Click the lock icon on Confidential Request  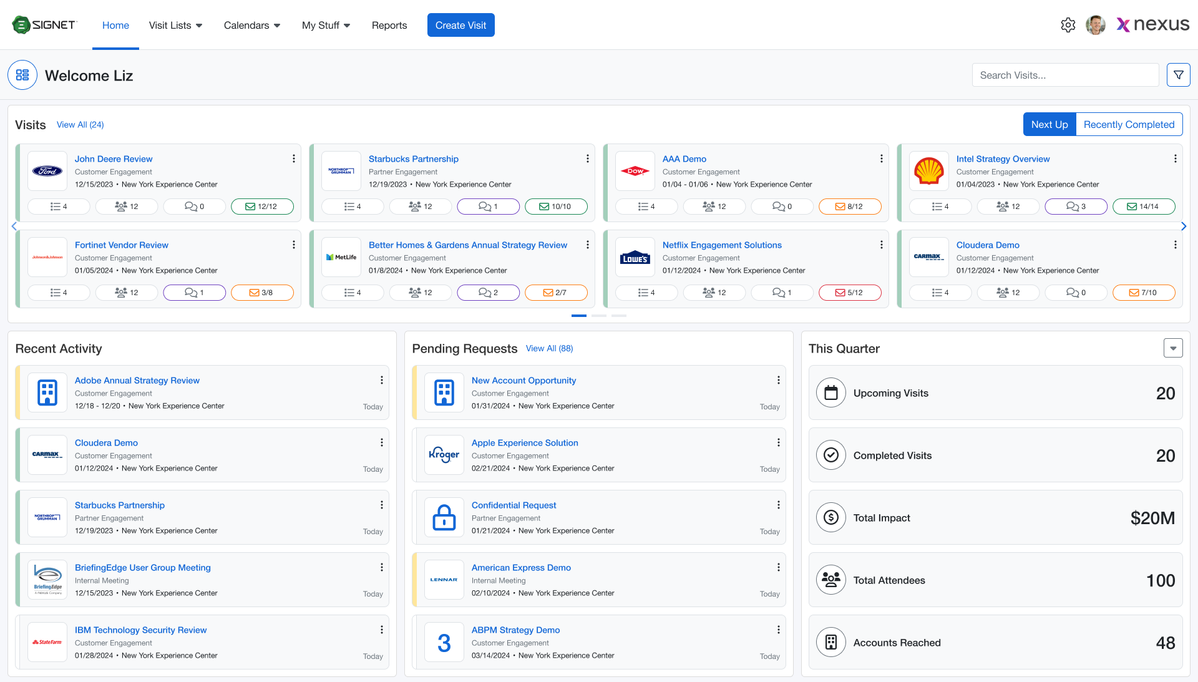click(x=444, y=517)
